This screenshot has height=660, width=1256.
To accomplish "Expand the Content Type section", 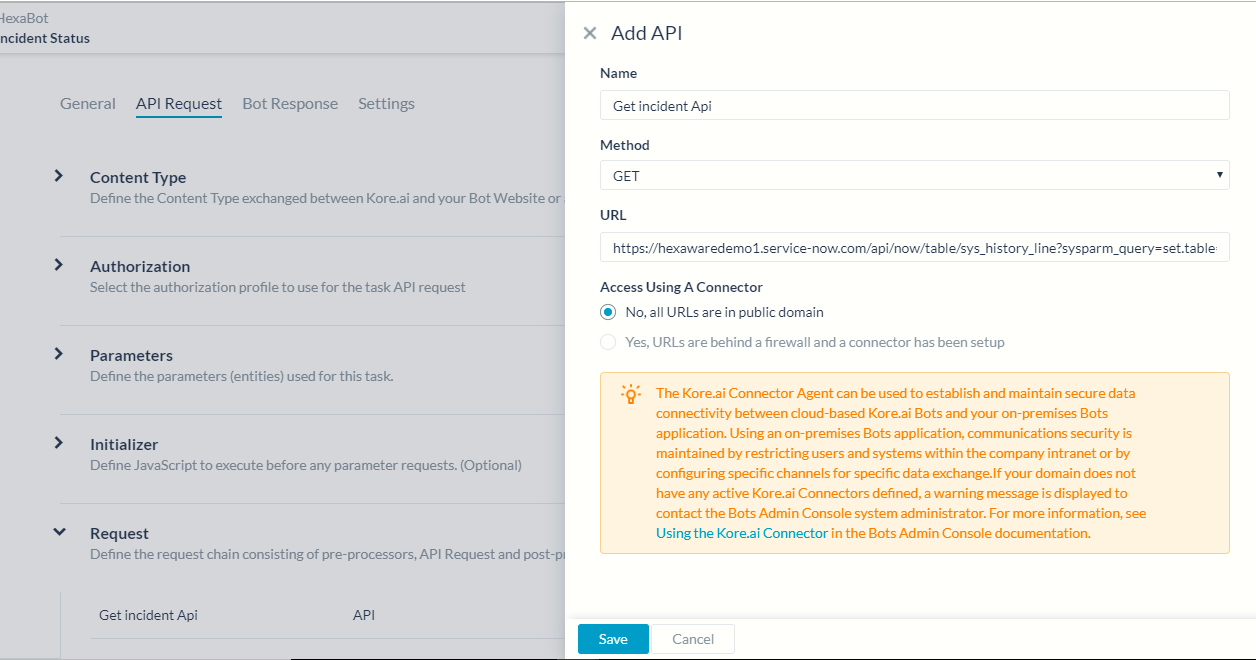I will (x=59, y=176).
